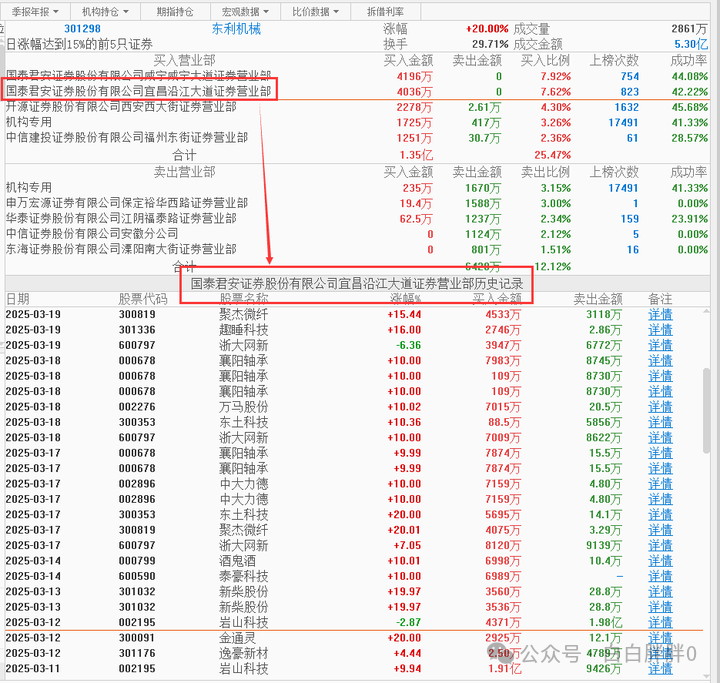Open 详情 for 2025-03-17 聚杰微纤
Screen dimensions: 720x683
pyautogui.click(x=660, y=530)
